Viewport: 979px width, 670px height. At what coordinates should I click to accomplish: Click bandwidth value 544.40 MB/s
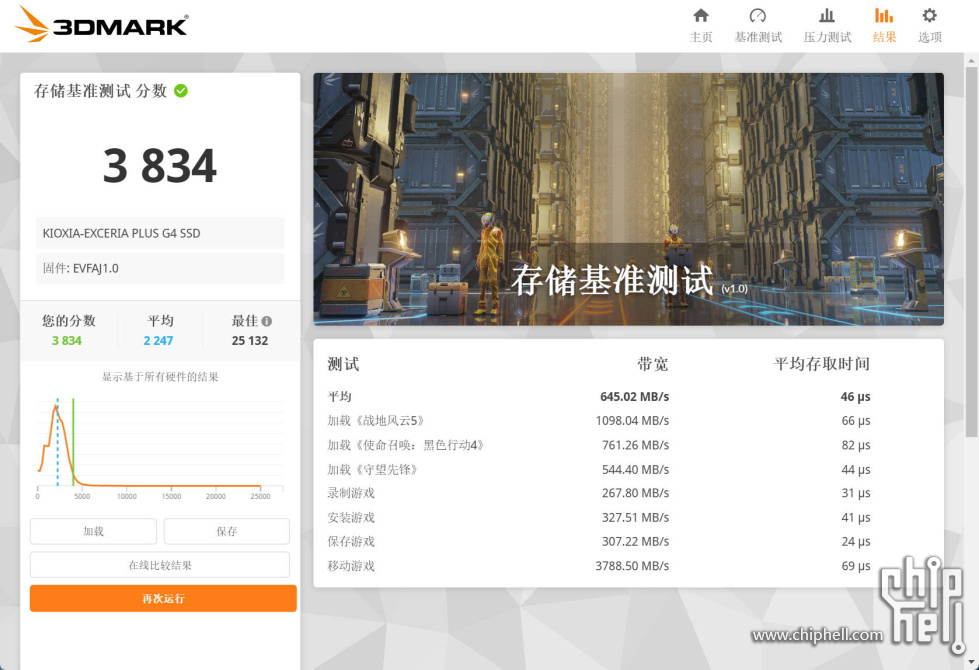pos(636,470)
